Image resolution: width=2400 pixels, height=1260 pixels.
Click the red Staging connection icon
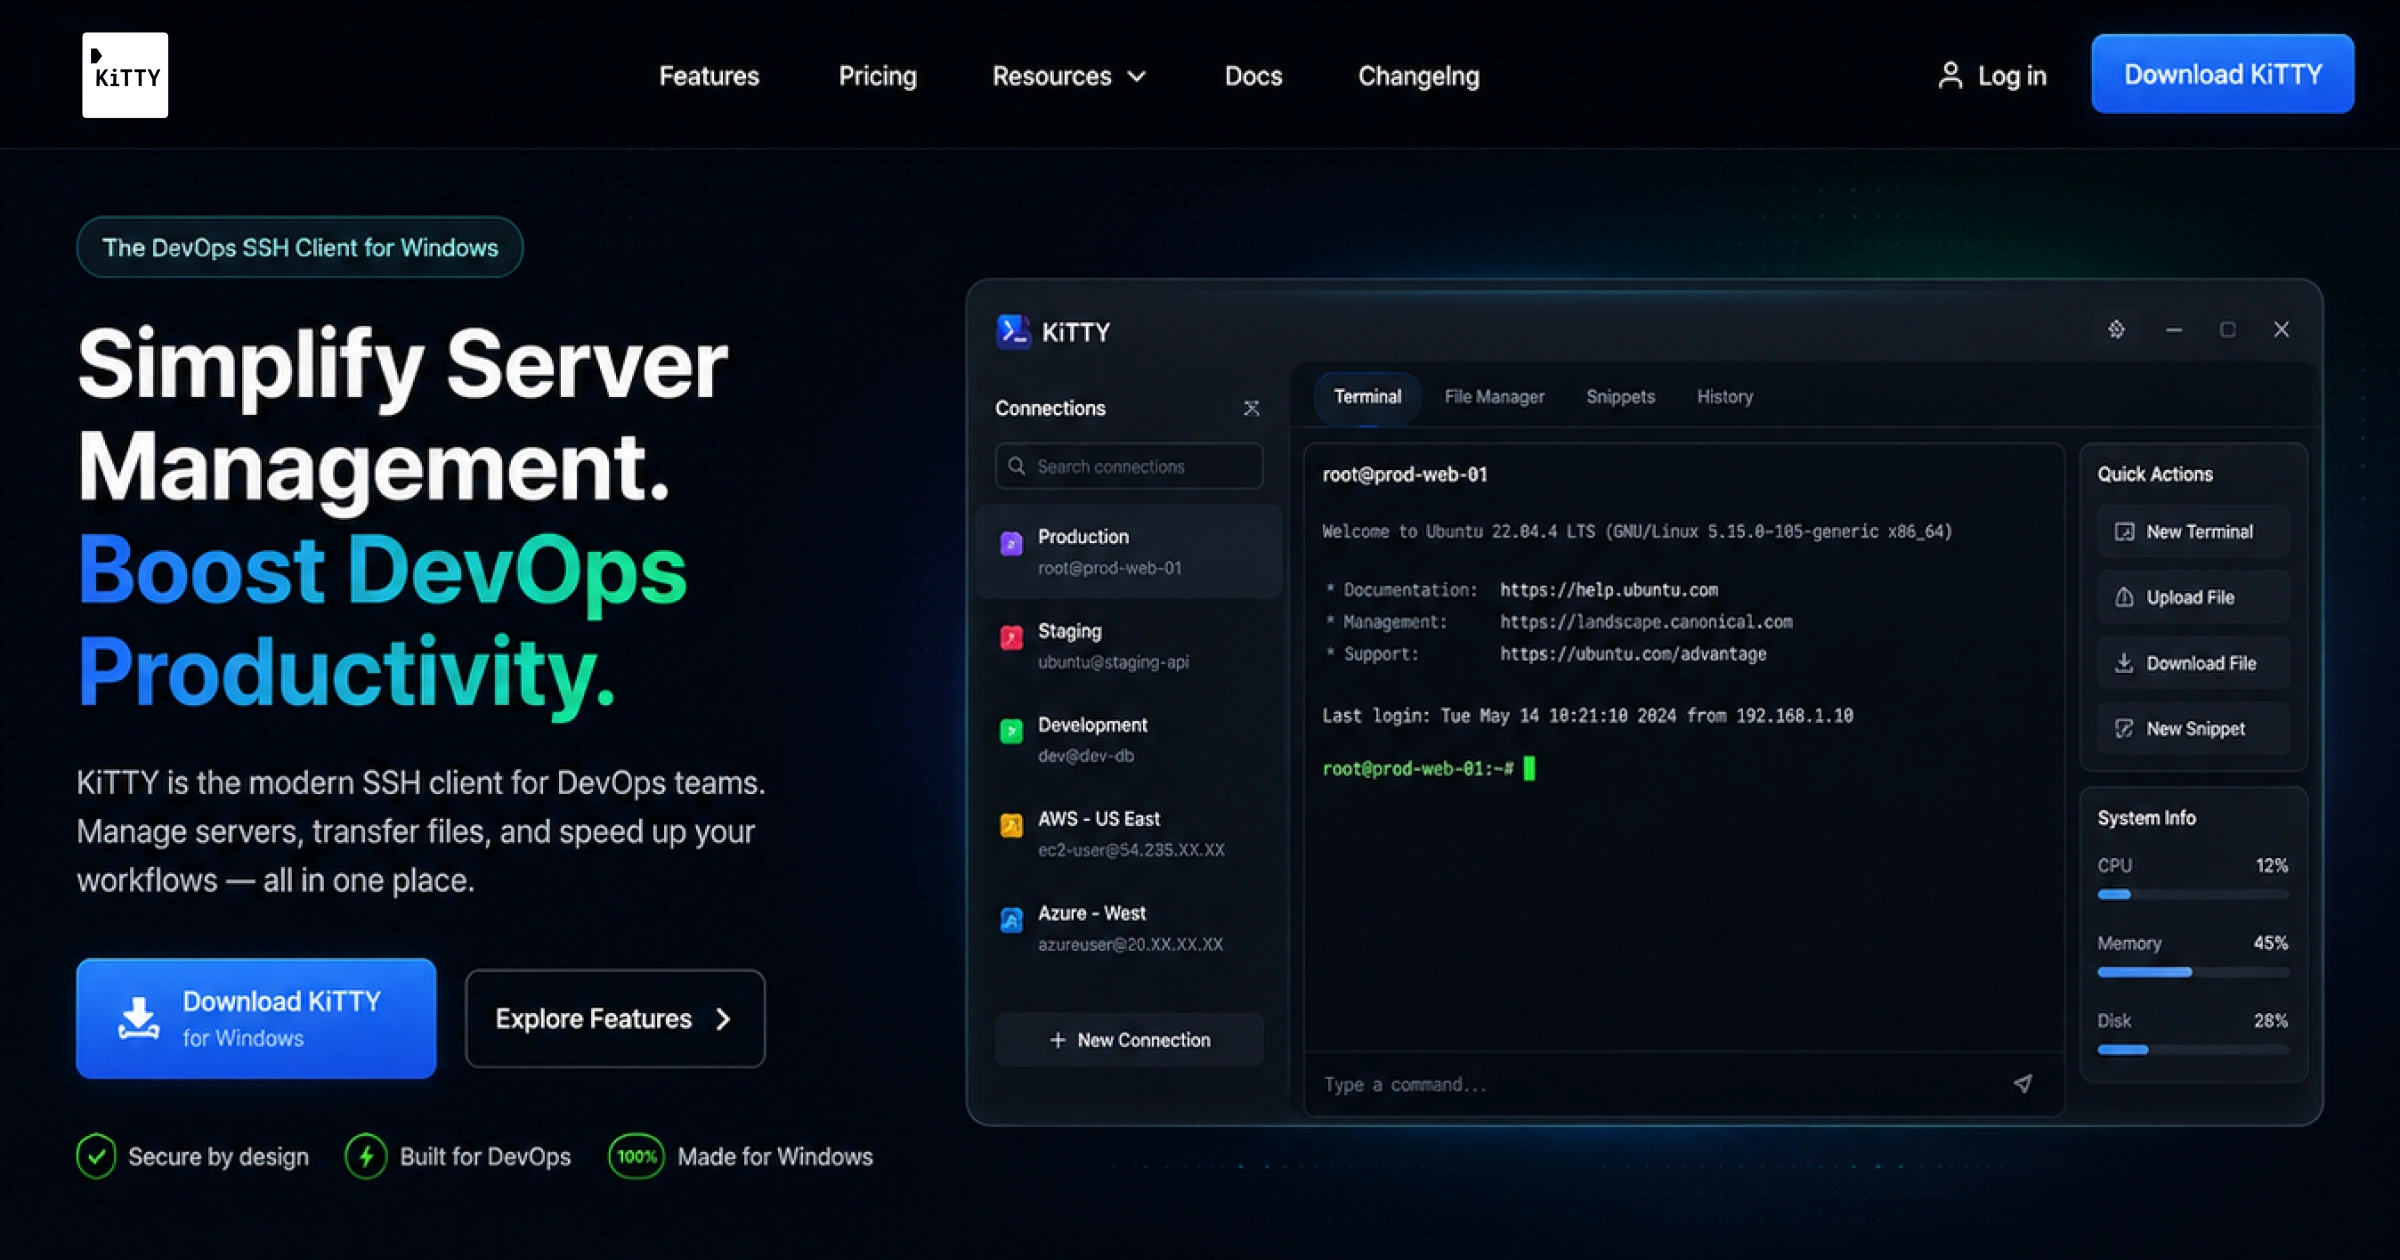[x=1011, y=637]
